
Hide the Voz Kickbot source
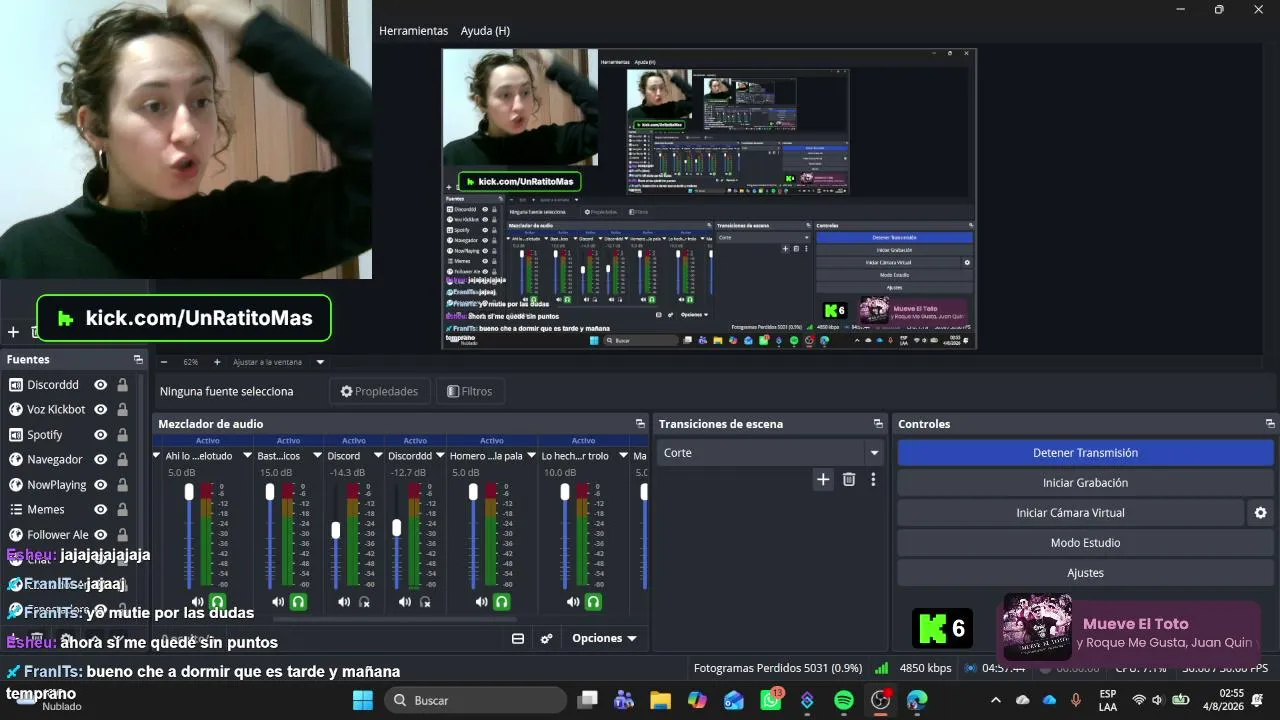click(x=101, y=409)
